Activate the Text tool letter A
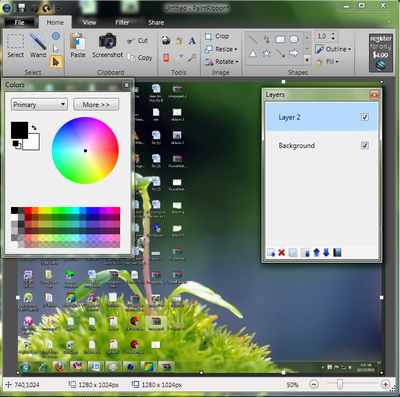400x397 pixels. pos(192,41)
